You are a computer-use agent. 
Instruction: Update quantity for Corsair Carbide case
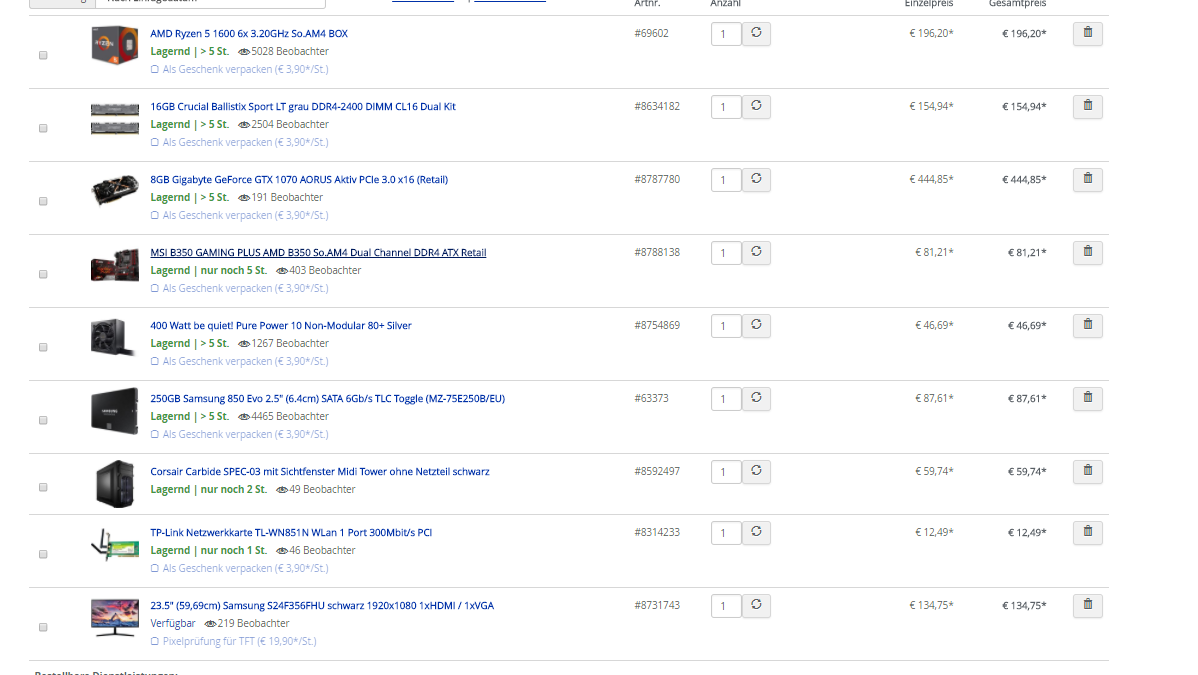click(756, 471)
